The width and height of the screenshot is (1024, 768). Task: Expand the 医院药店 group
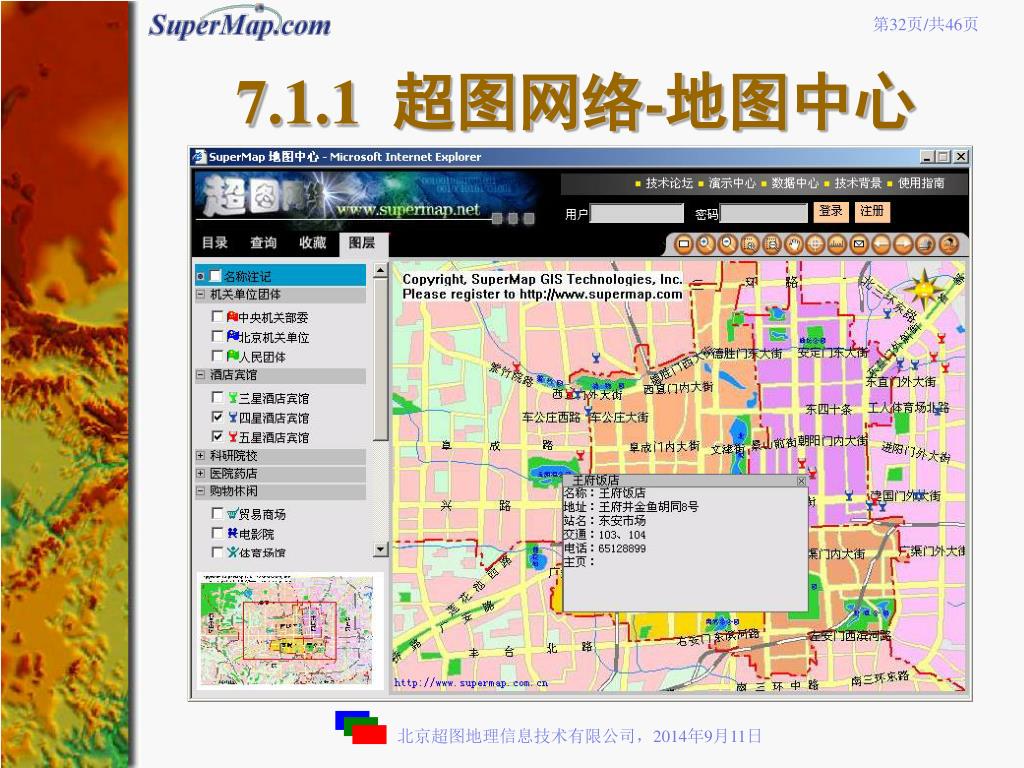pyautogui.click(x=200, y=473)
